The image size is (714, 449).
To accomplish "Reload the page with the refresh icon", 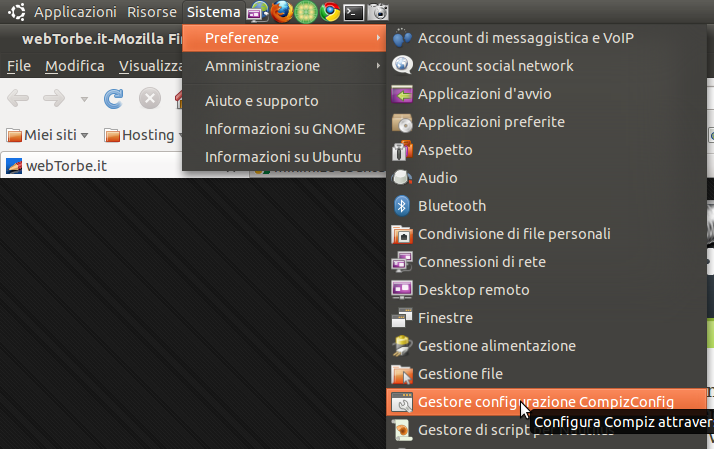I will tap(114, 98).
